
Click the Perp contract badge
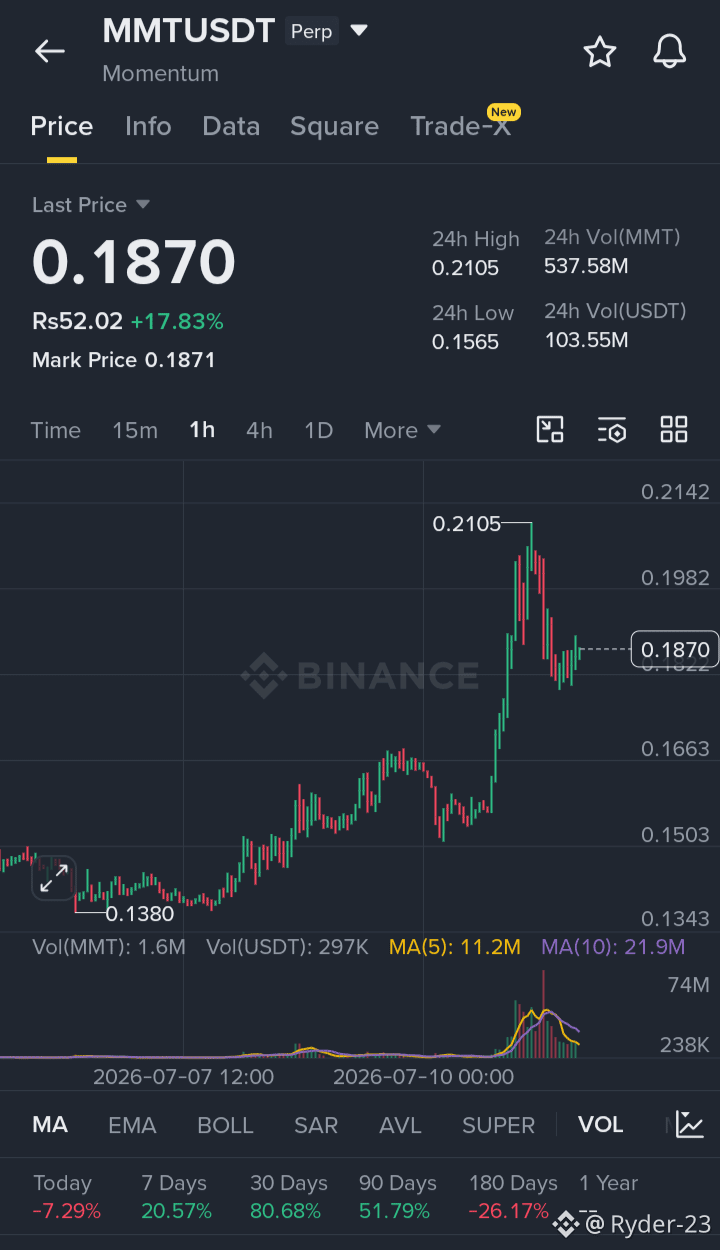point(311,32)
